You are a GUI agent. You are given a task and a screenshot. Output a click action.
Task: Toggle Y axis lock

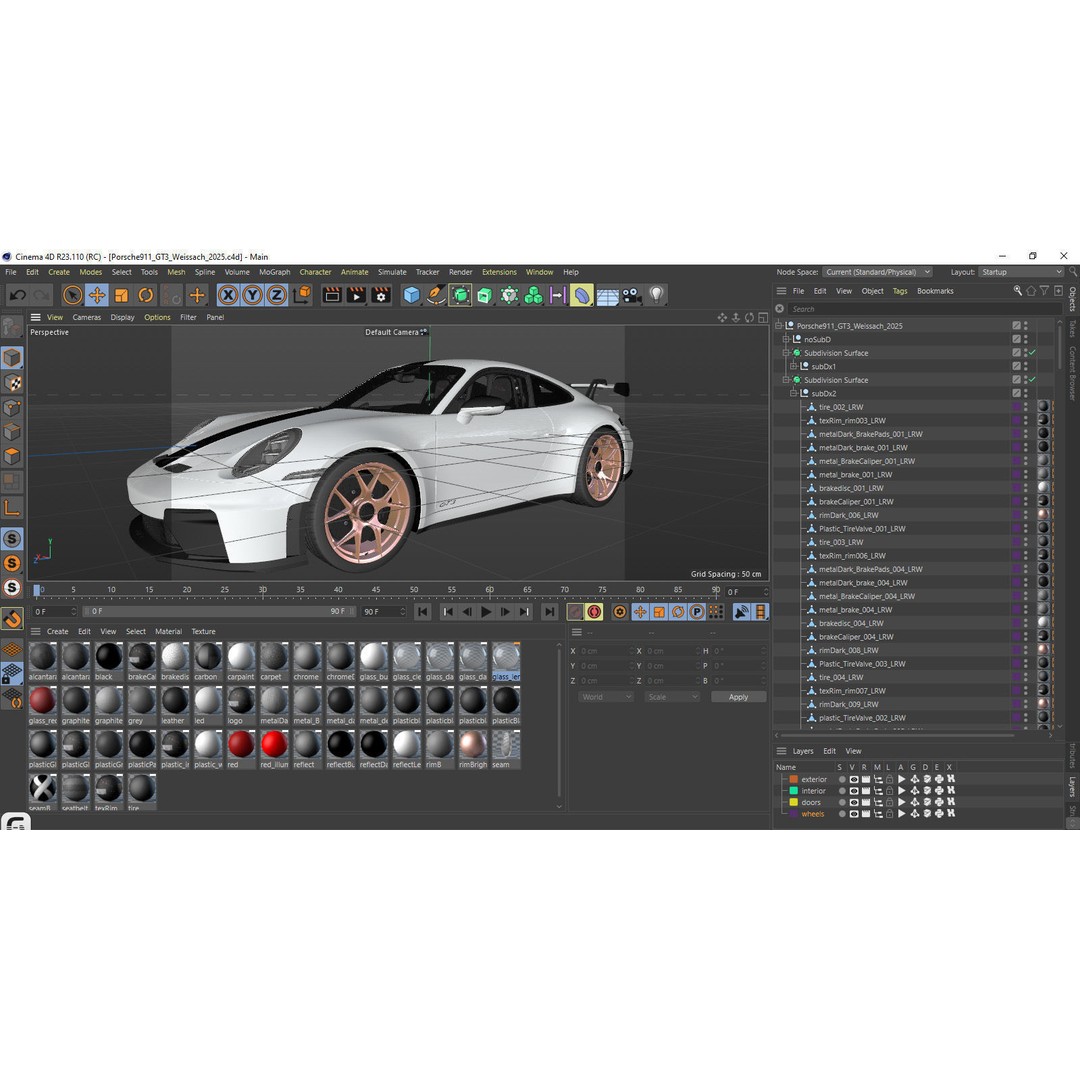[252, 295]
